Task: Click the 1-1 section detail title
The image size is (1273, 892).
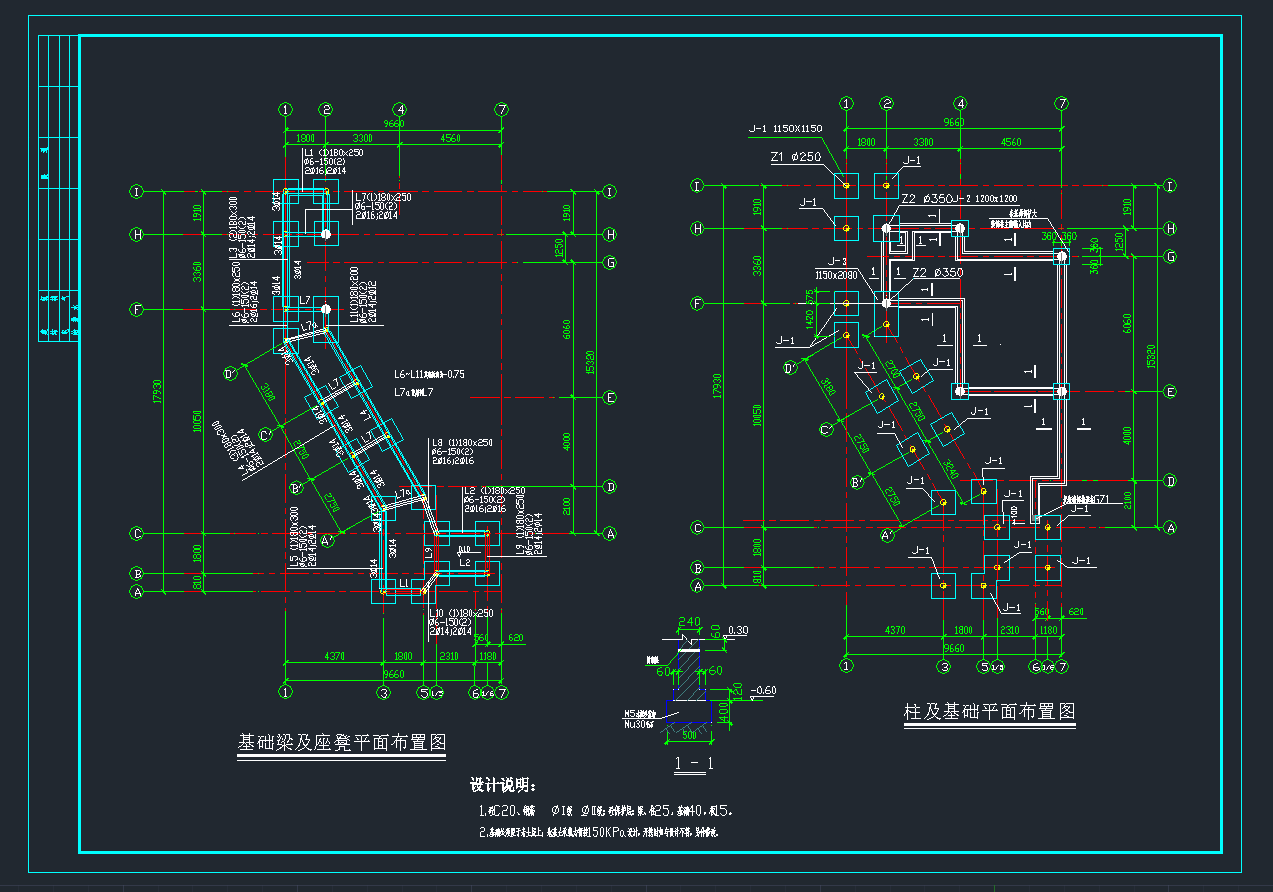Action: tap(694, 765)
